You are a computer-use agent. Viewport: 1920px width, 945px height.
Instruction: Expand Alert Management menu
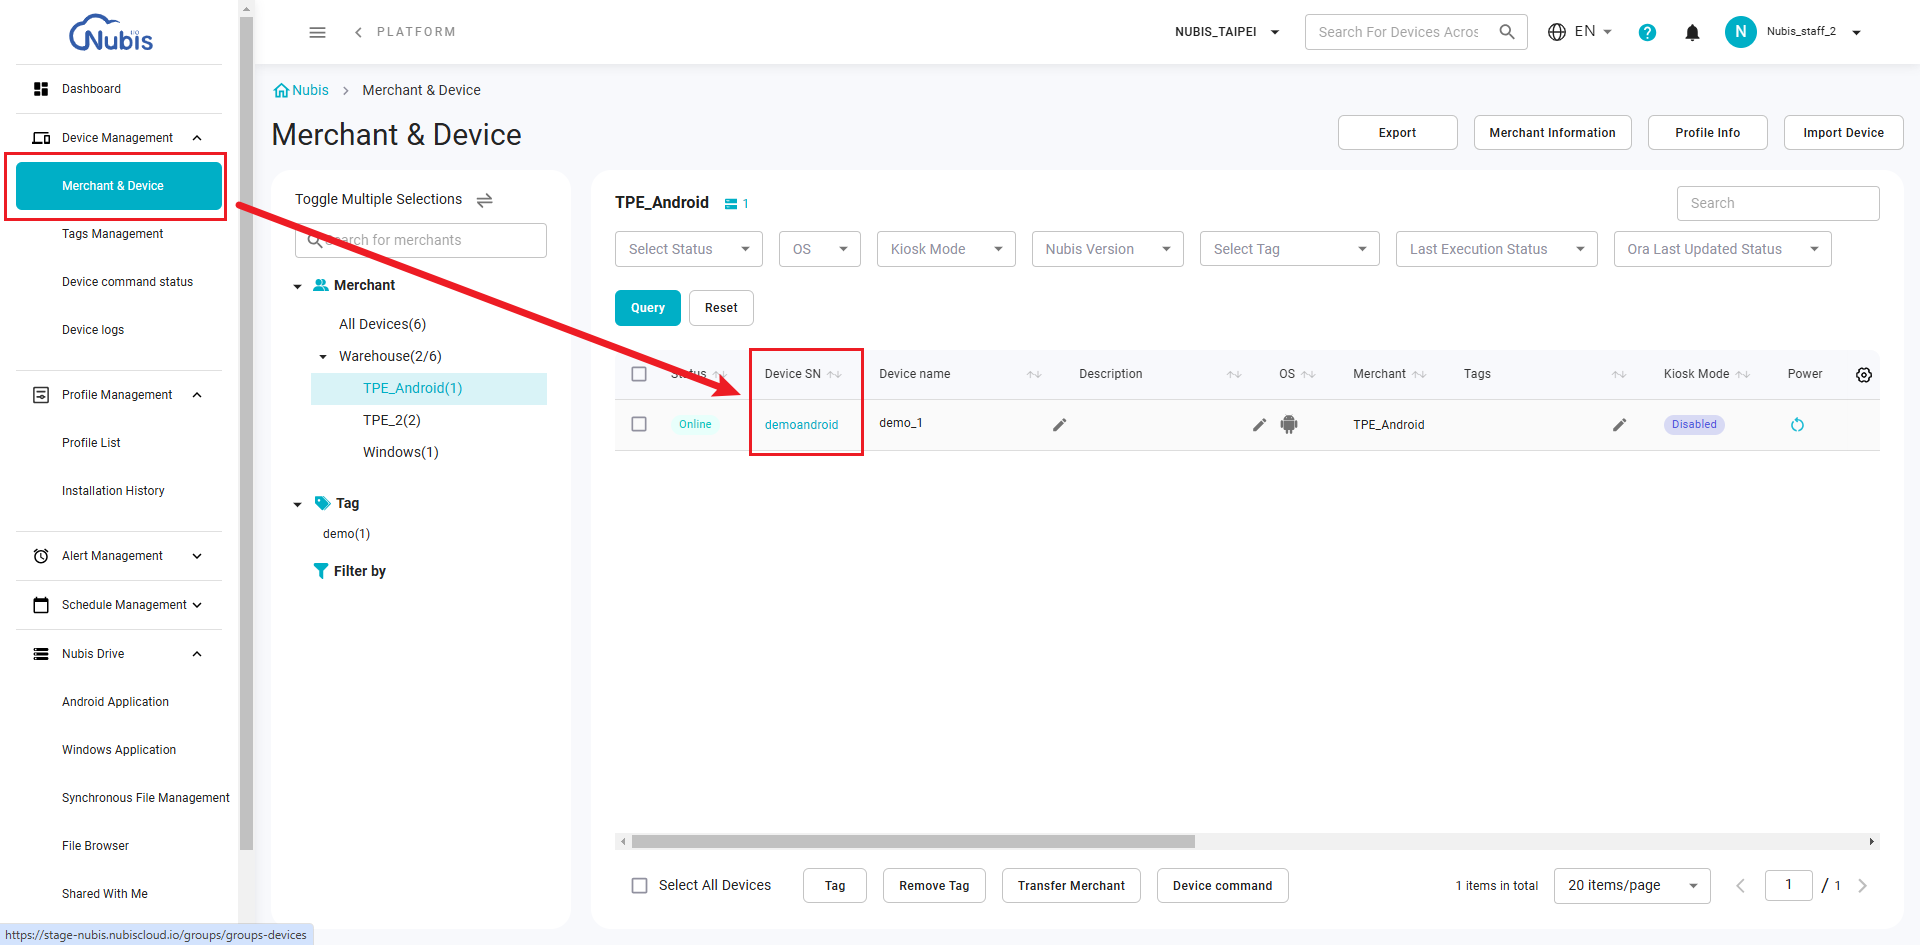coord(119,556)
